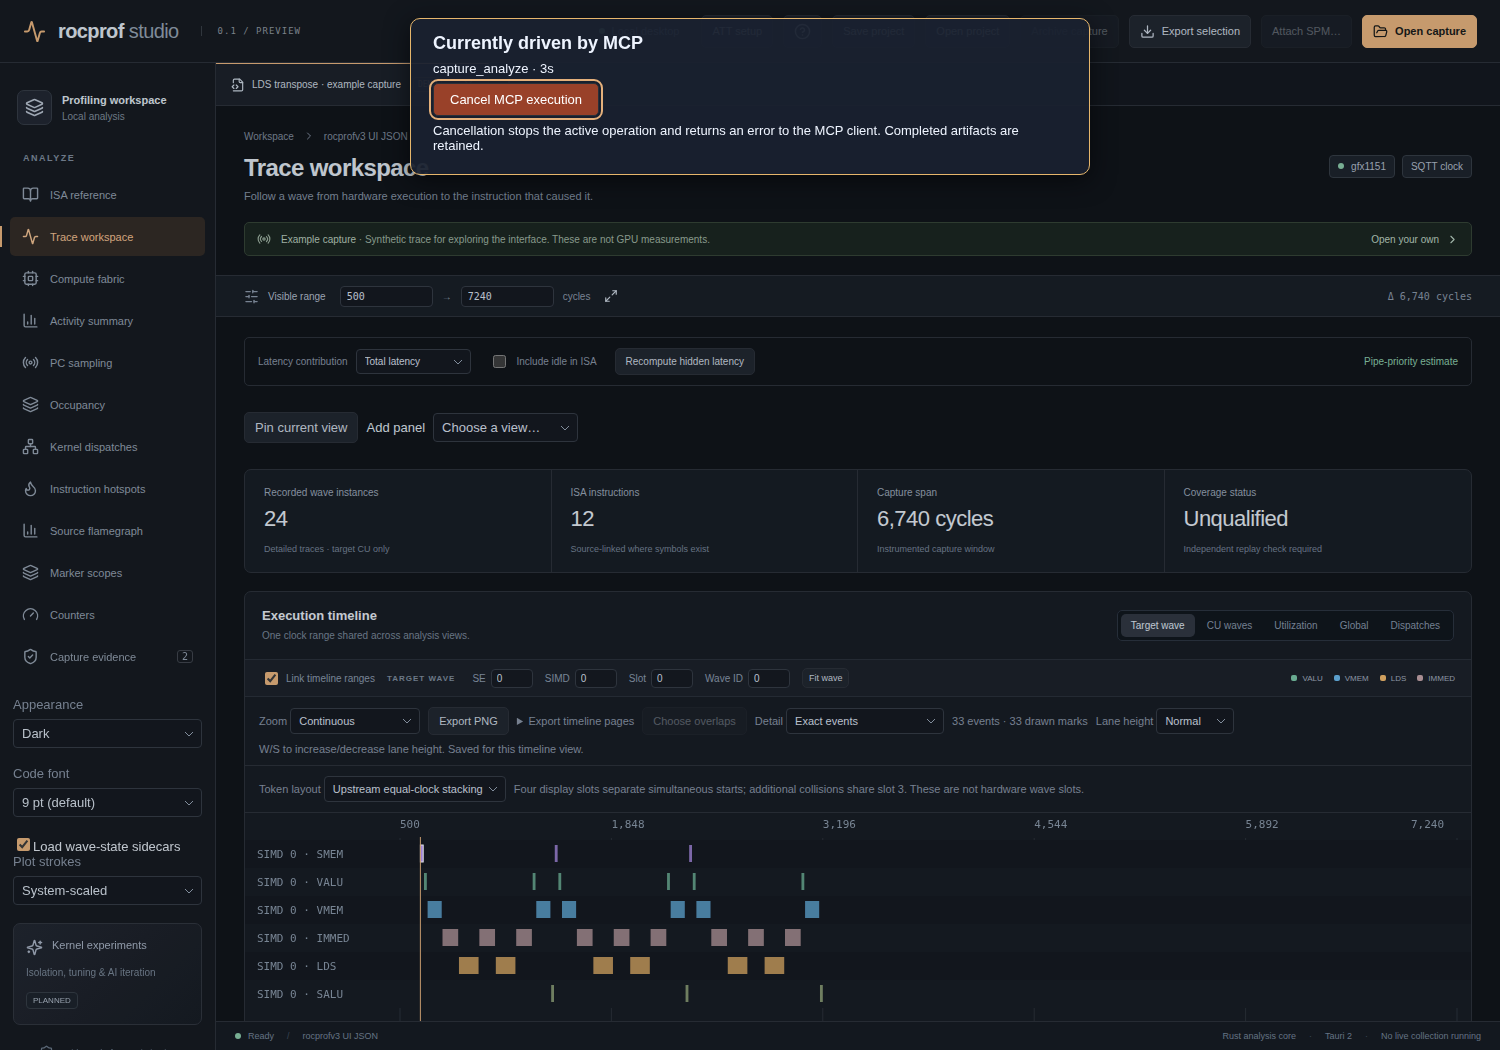Click the Instruction hotspots flame icon
Viewport: 1500px width, 1050px height.
[31, 489]
